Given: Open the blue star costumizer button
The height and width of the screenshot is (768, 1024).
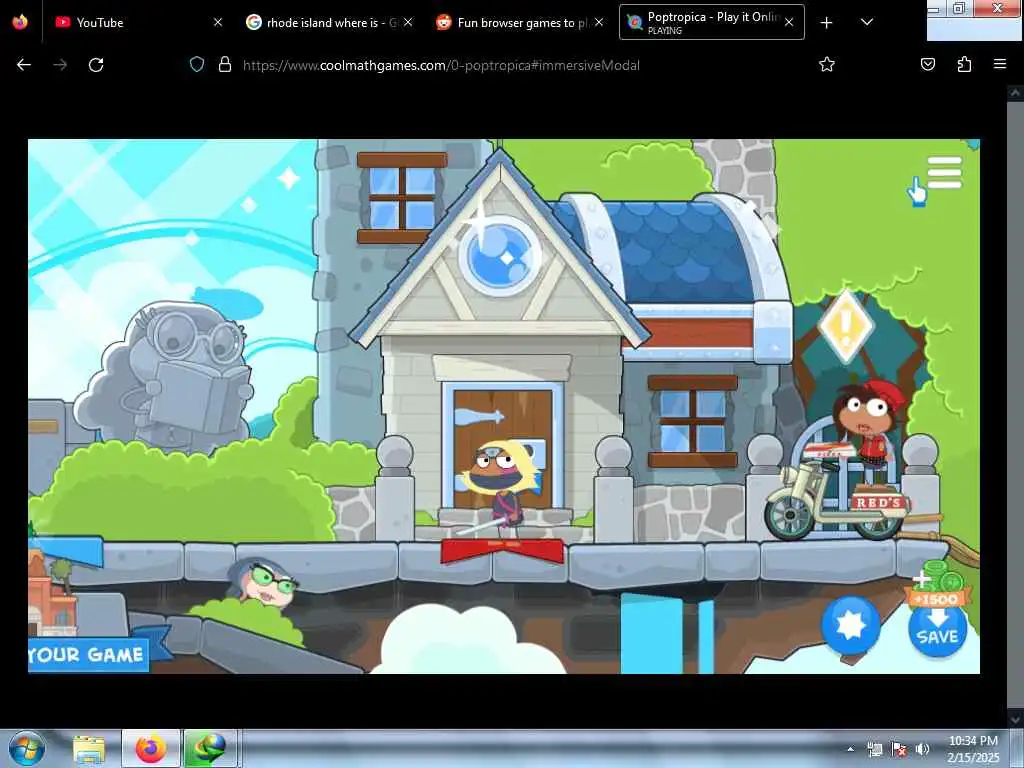Looking at the screenshot, I should coord(850,624).
